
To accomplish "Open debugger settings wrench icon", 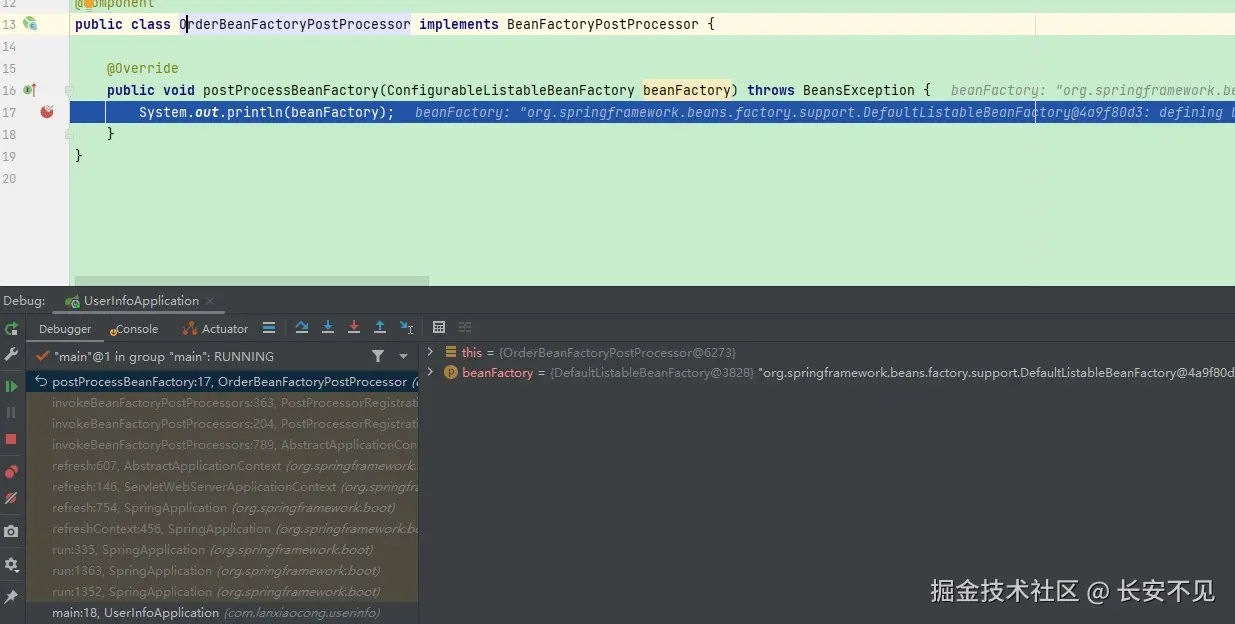I will pos(11,355).
